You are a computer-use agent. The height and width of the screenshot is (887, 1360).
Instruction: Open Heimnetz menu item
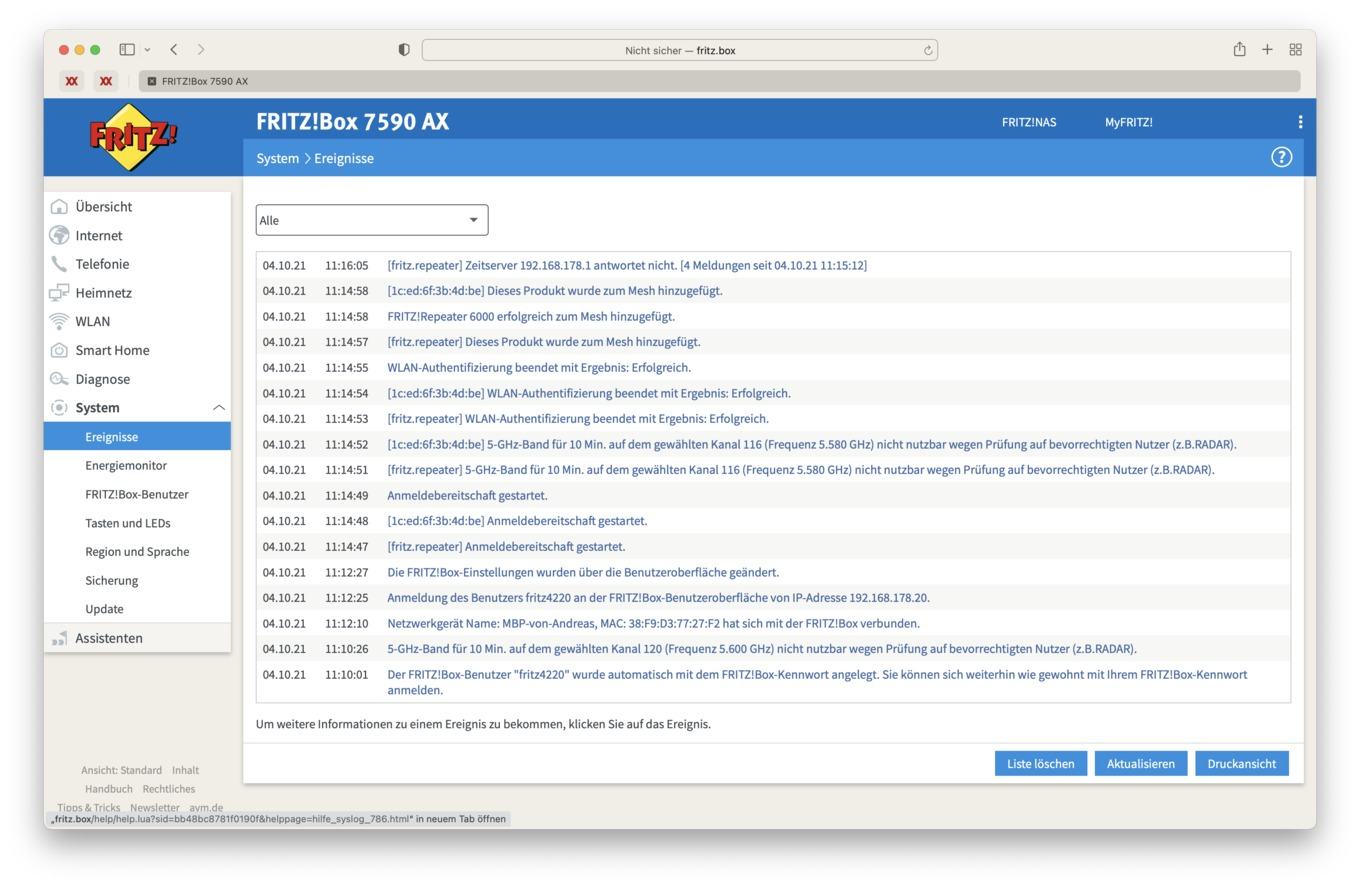[x=104, y=293]
